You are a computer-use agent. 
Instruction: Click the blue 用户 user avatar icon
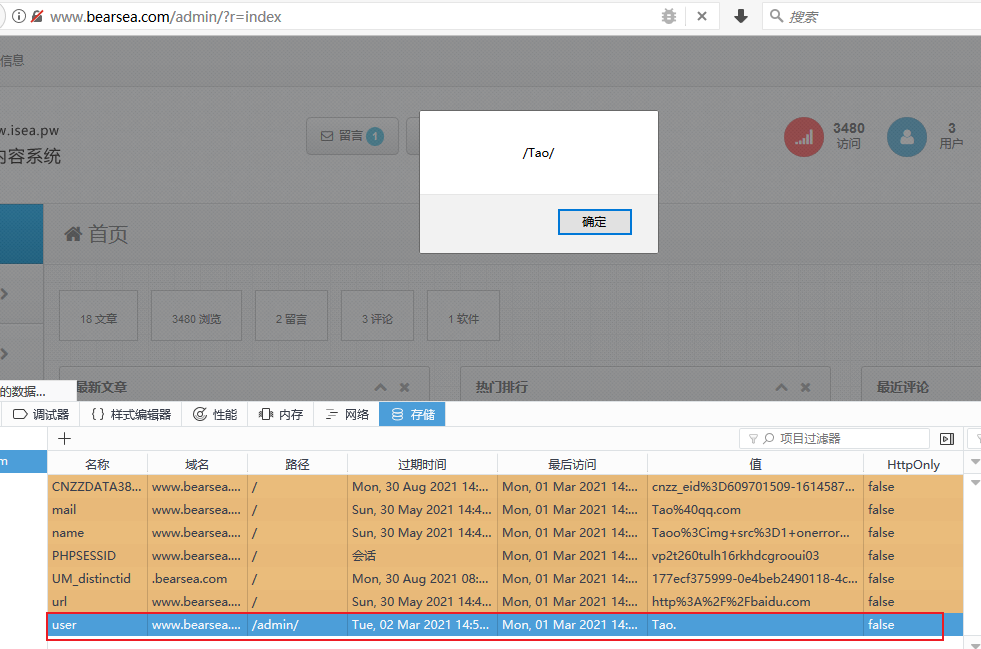[x=907, y=136]
